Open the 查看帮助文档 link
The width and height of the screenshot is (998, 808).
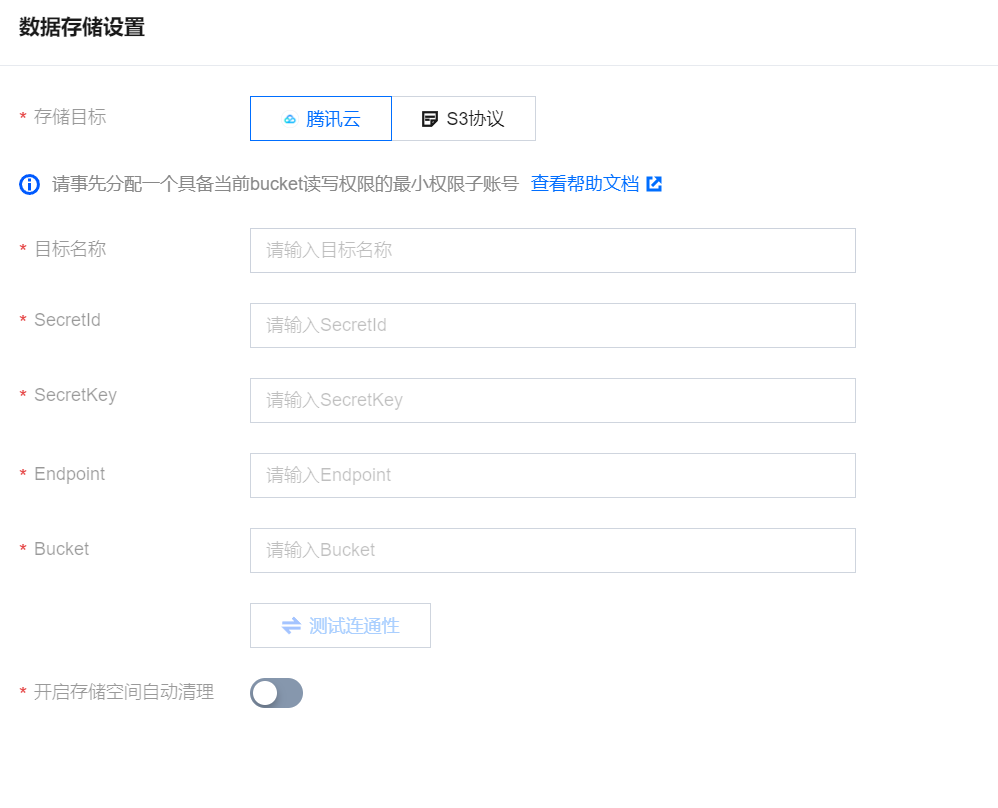click(584, 184)
